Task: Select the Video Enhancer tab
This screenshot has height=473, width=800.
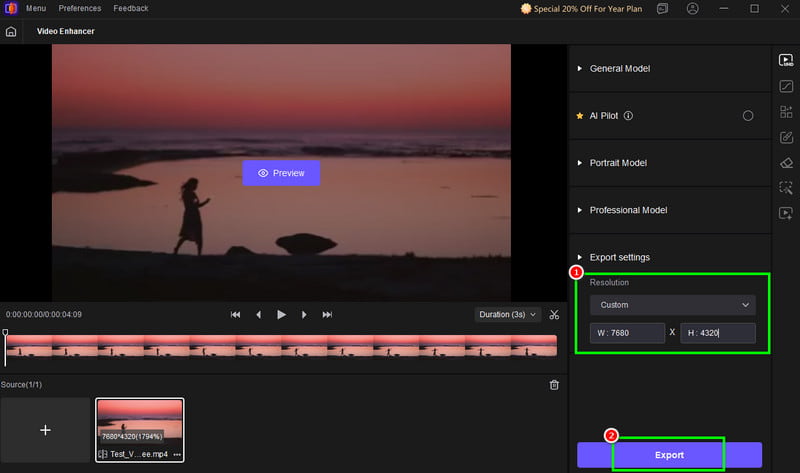Action: tap(65, 32)
